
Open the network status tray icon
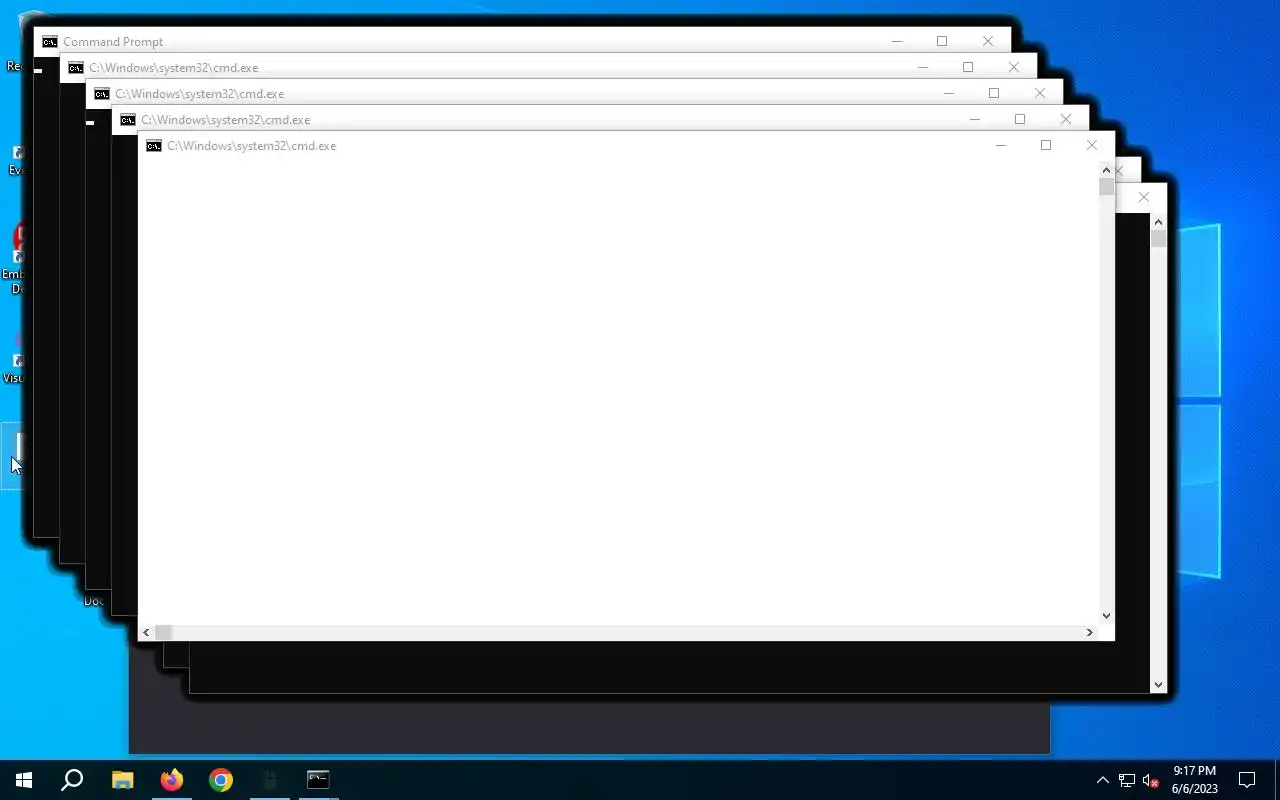[x=1127, y=780]
